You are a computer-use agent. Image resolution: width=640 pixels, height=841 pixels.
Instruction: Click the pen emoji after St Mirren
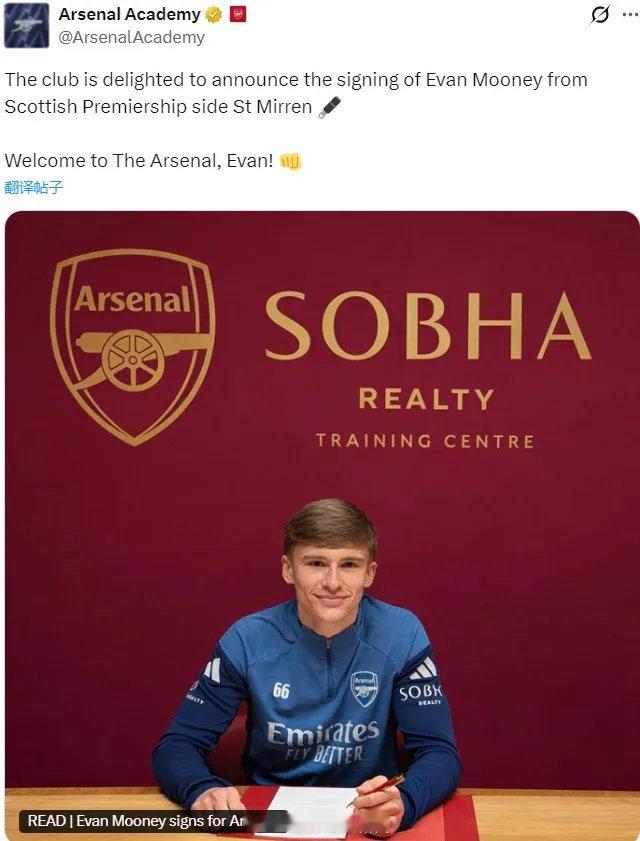[329, 107]
